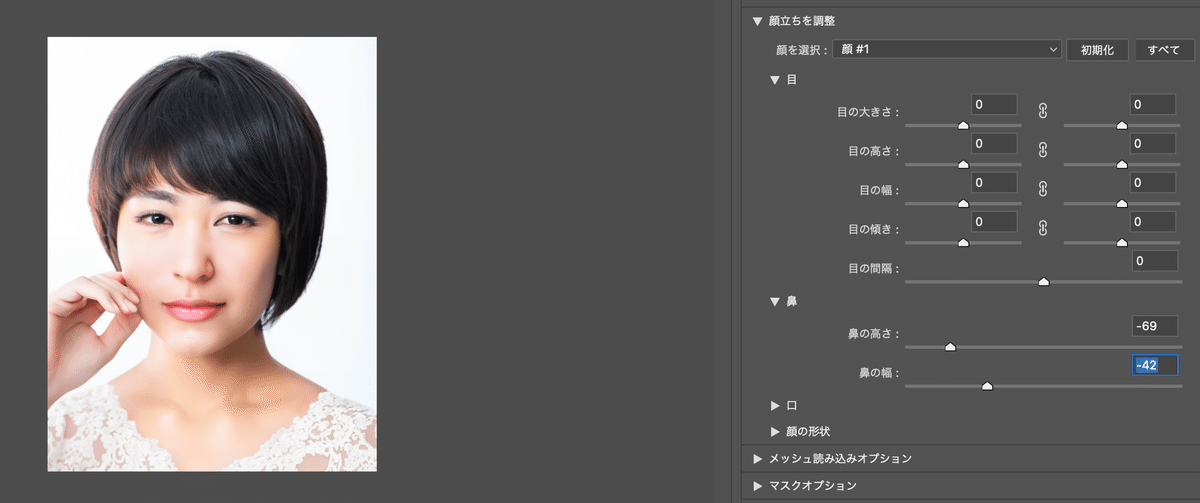Click right 目の幅 slider handle
This screenshot has width=1200, height=503.
pyautogui.click(x=1121, y=203)
